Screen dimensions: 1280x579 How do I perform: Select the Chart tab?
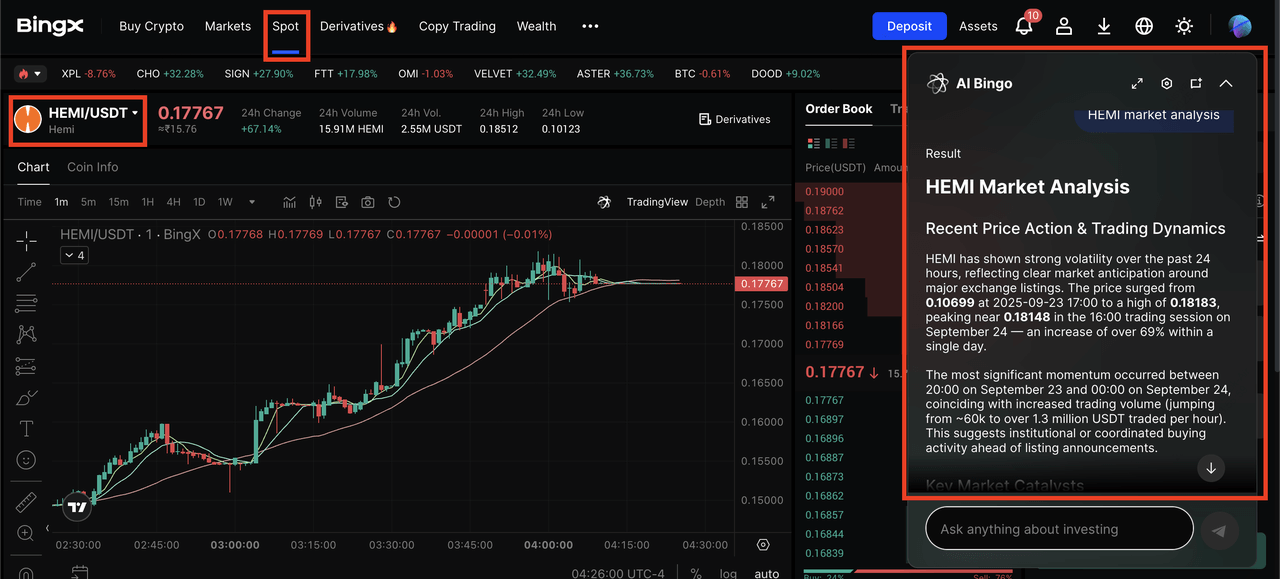point(33,167)
